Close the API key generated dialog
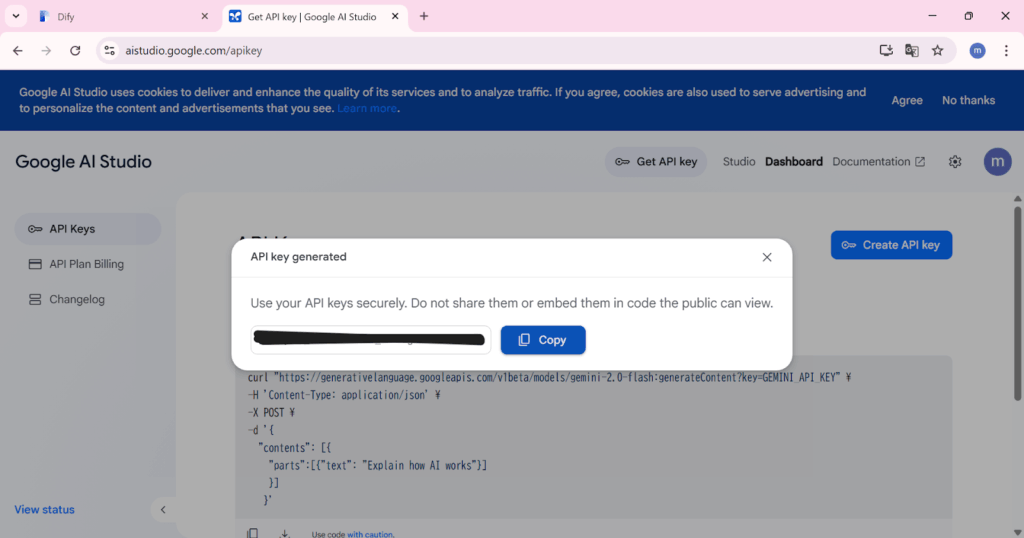The width and height of the screenshot is (1024, 538). [767, 257]
